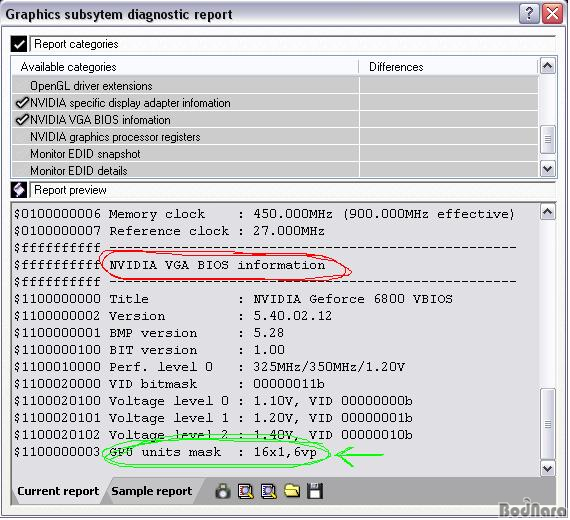
Task: Click the BIT version 1.00 line
Action: point(149,350)
